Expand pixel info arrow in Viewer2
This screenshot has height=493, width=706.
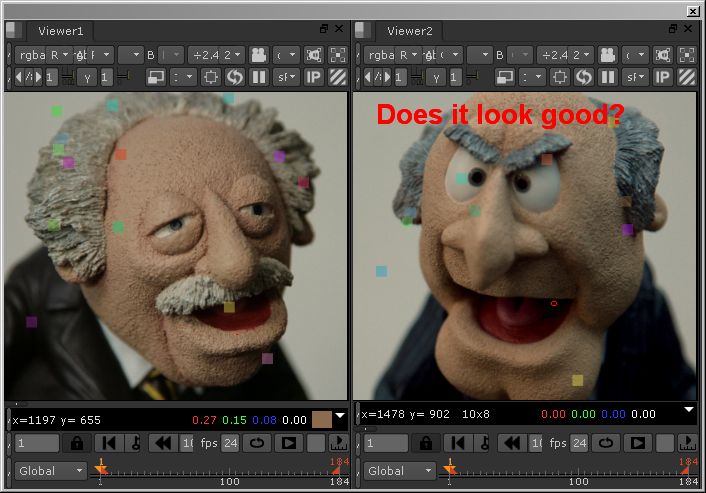(689, 410)
